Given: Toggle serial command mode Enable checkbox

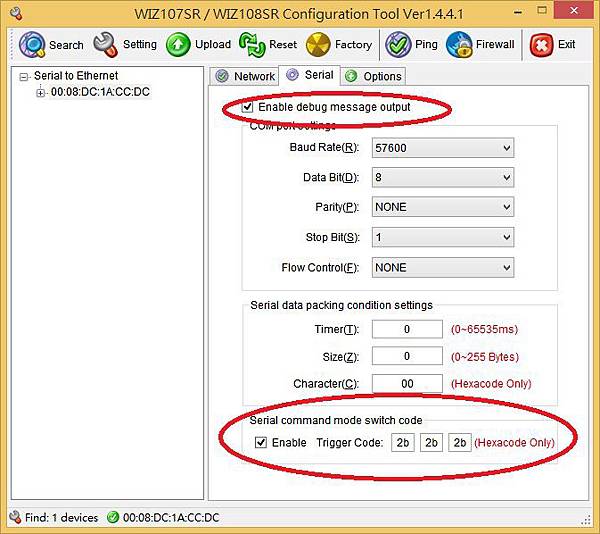Looking at the screenshot, I should click(x=261, y=443).
